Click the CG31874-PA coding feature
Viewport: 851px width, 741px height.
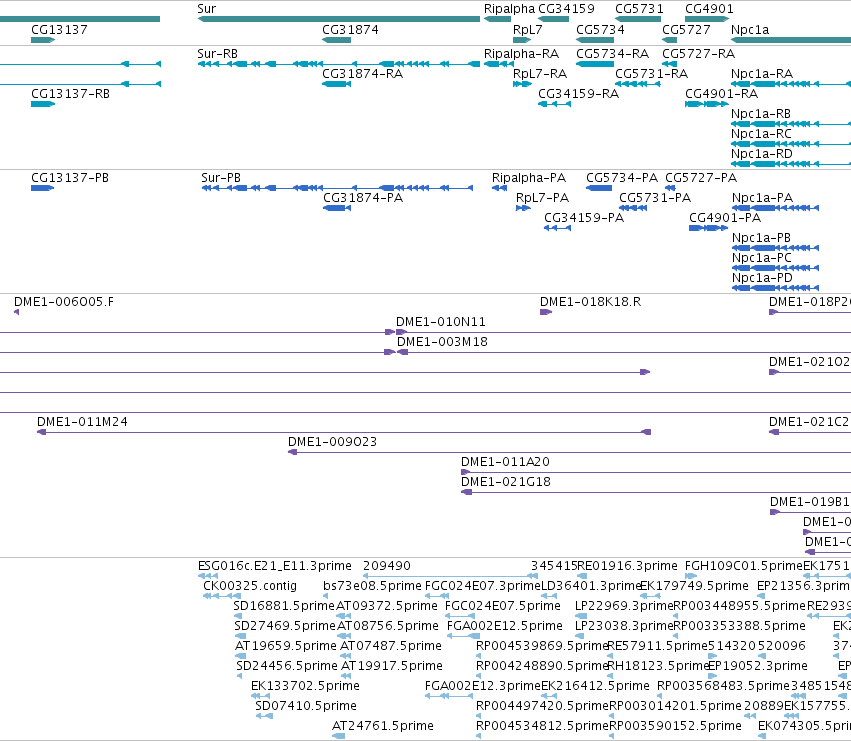pos(337,208)
